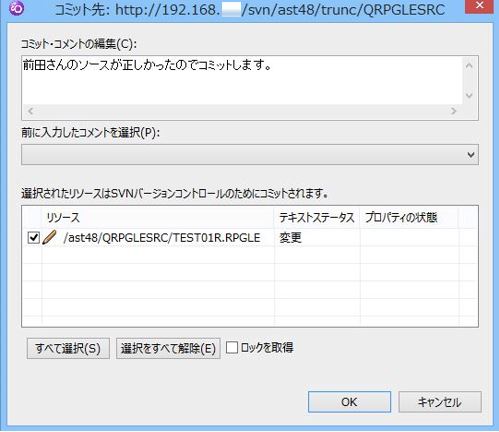Screen dimensions: 499x432
Task: Click inside the commit comment text area
Action: click(x=243, y=81)
